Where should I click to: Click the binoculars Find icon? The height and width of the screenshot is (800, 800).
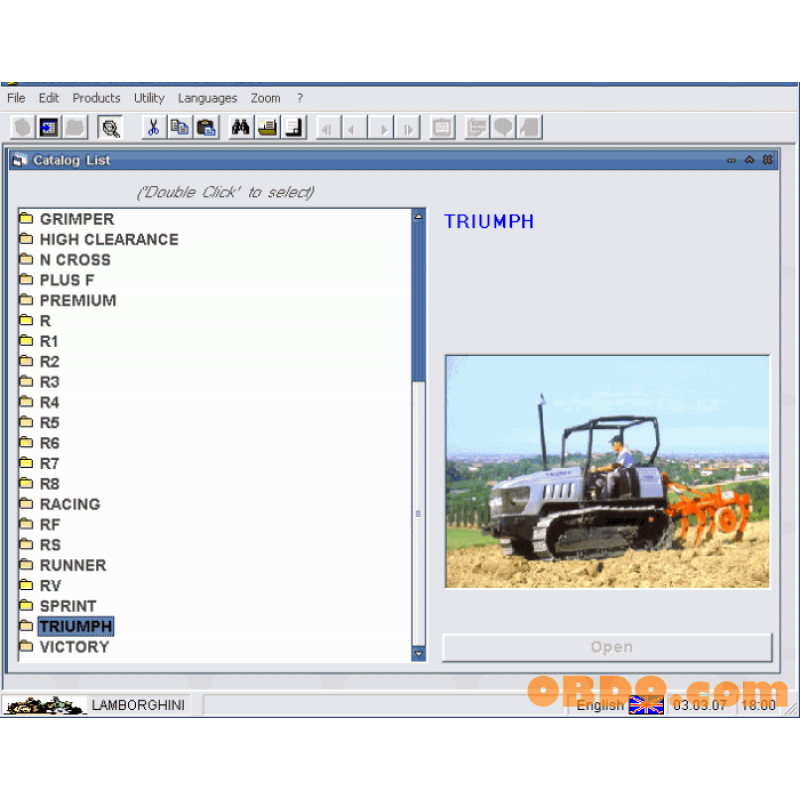241,127
